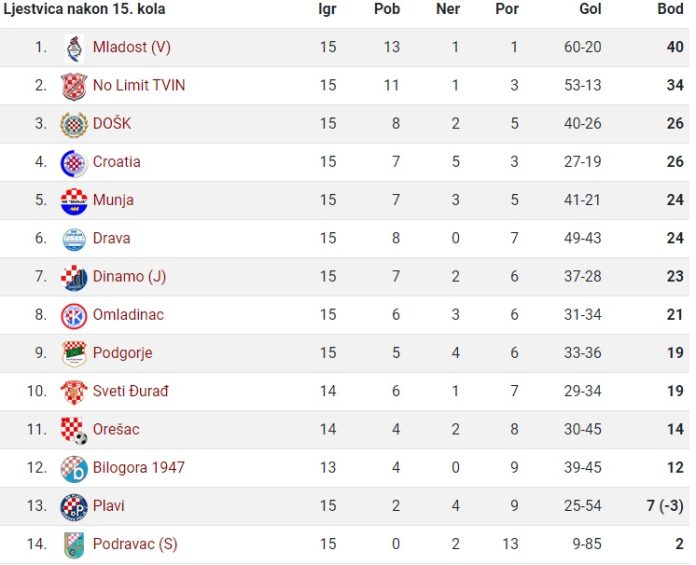The width and height of the screenshot is (696, 565).
Task: Click the Drava club crest icon
Action: point(74,239)
